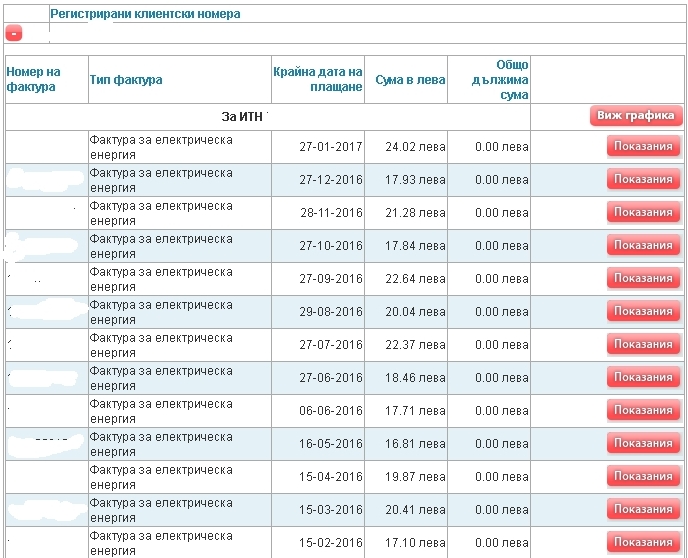Select the amount 16.81 лева

416,444
